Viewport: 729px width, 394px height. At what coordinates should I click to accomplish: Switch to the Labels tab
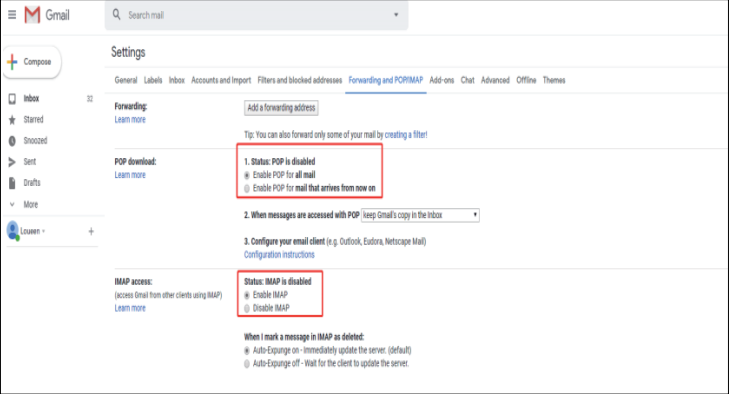coord(153,80)
